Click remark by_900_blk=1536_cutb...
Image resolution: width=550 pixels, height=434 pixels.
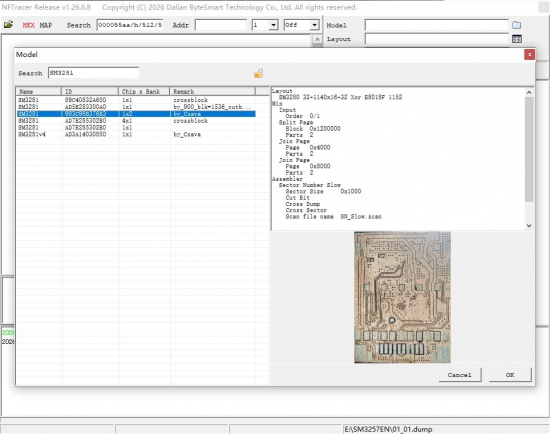pyautogui.click(x=212, y=107)
